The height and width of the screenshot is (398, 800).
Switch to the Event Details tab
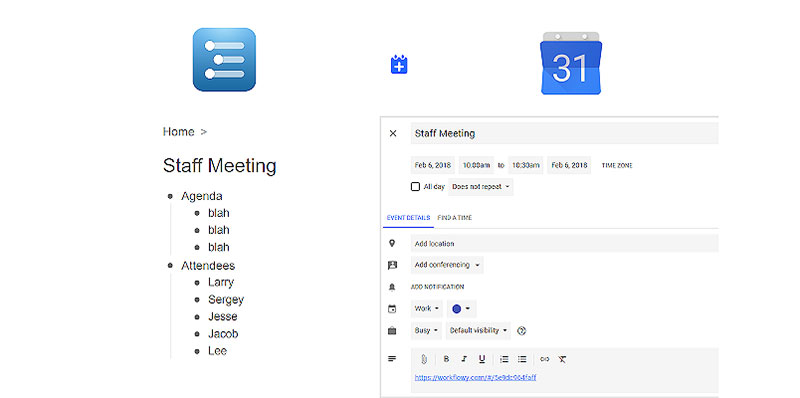click(x=408, y=218)
